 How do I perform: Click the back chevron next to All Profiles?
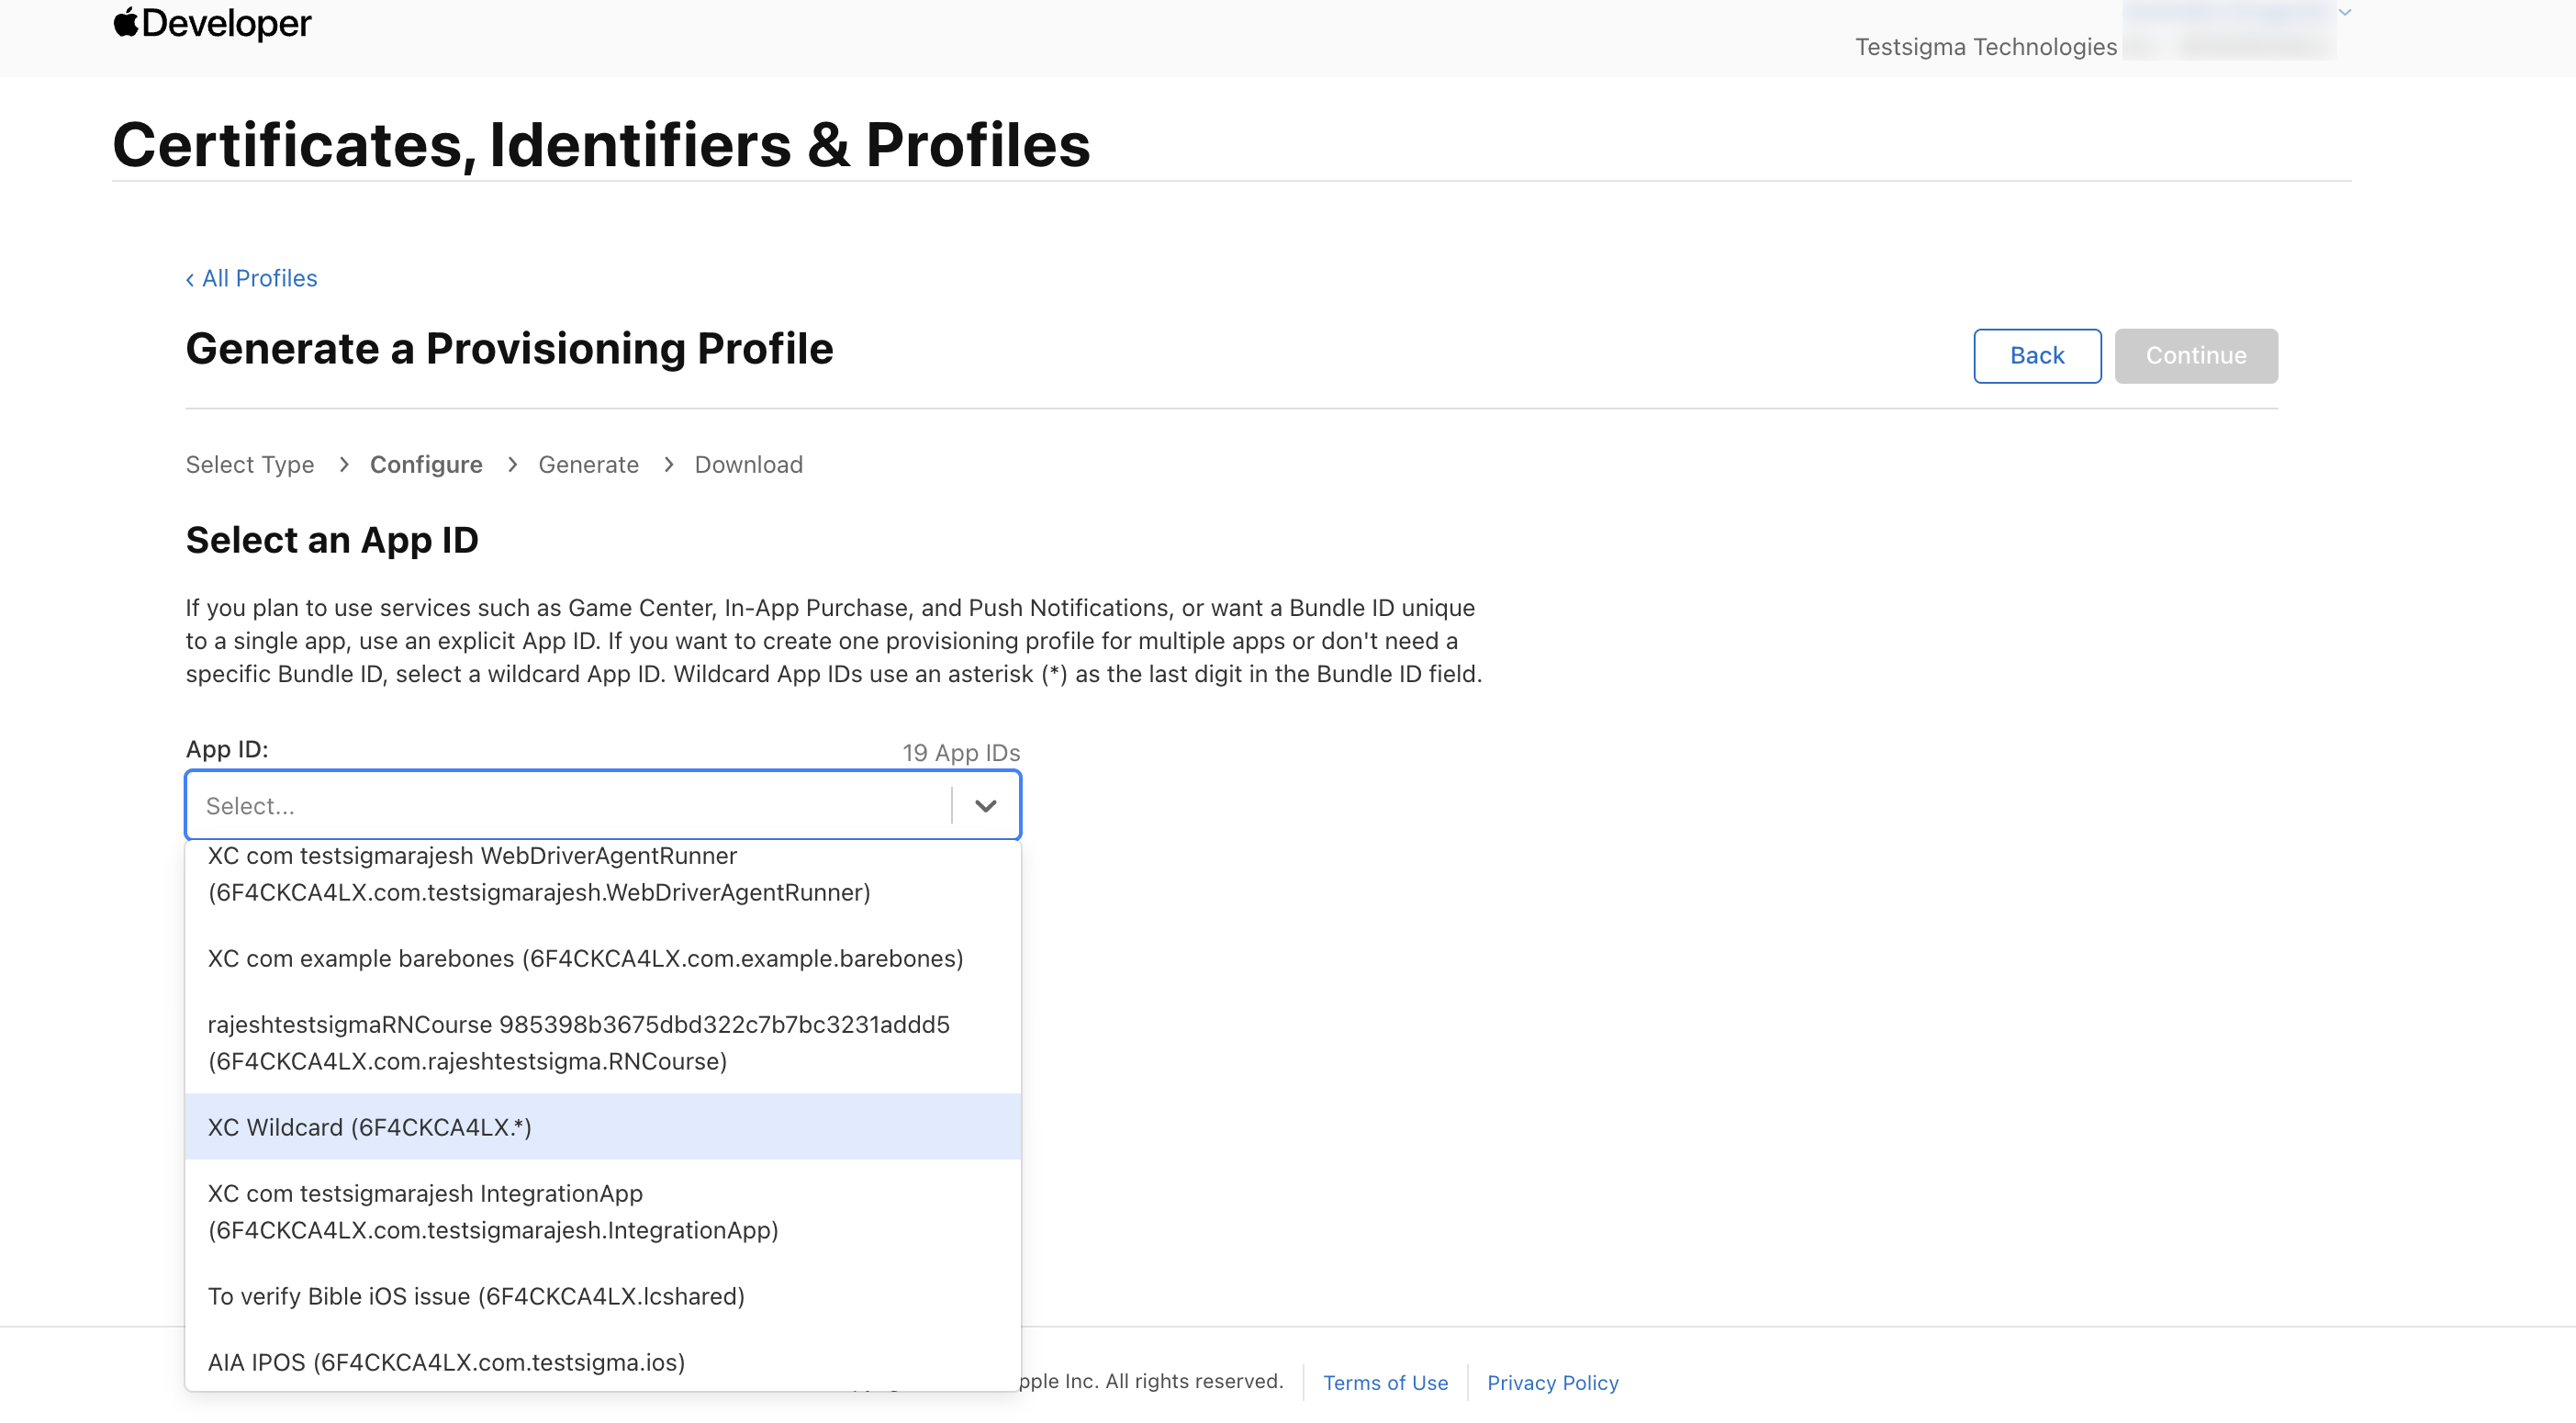(x=190, y=278)
